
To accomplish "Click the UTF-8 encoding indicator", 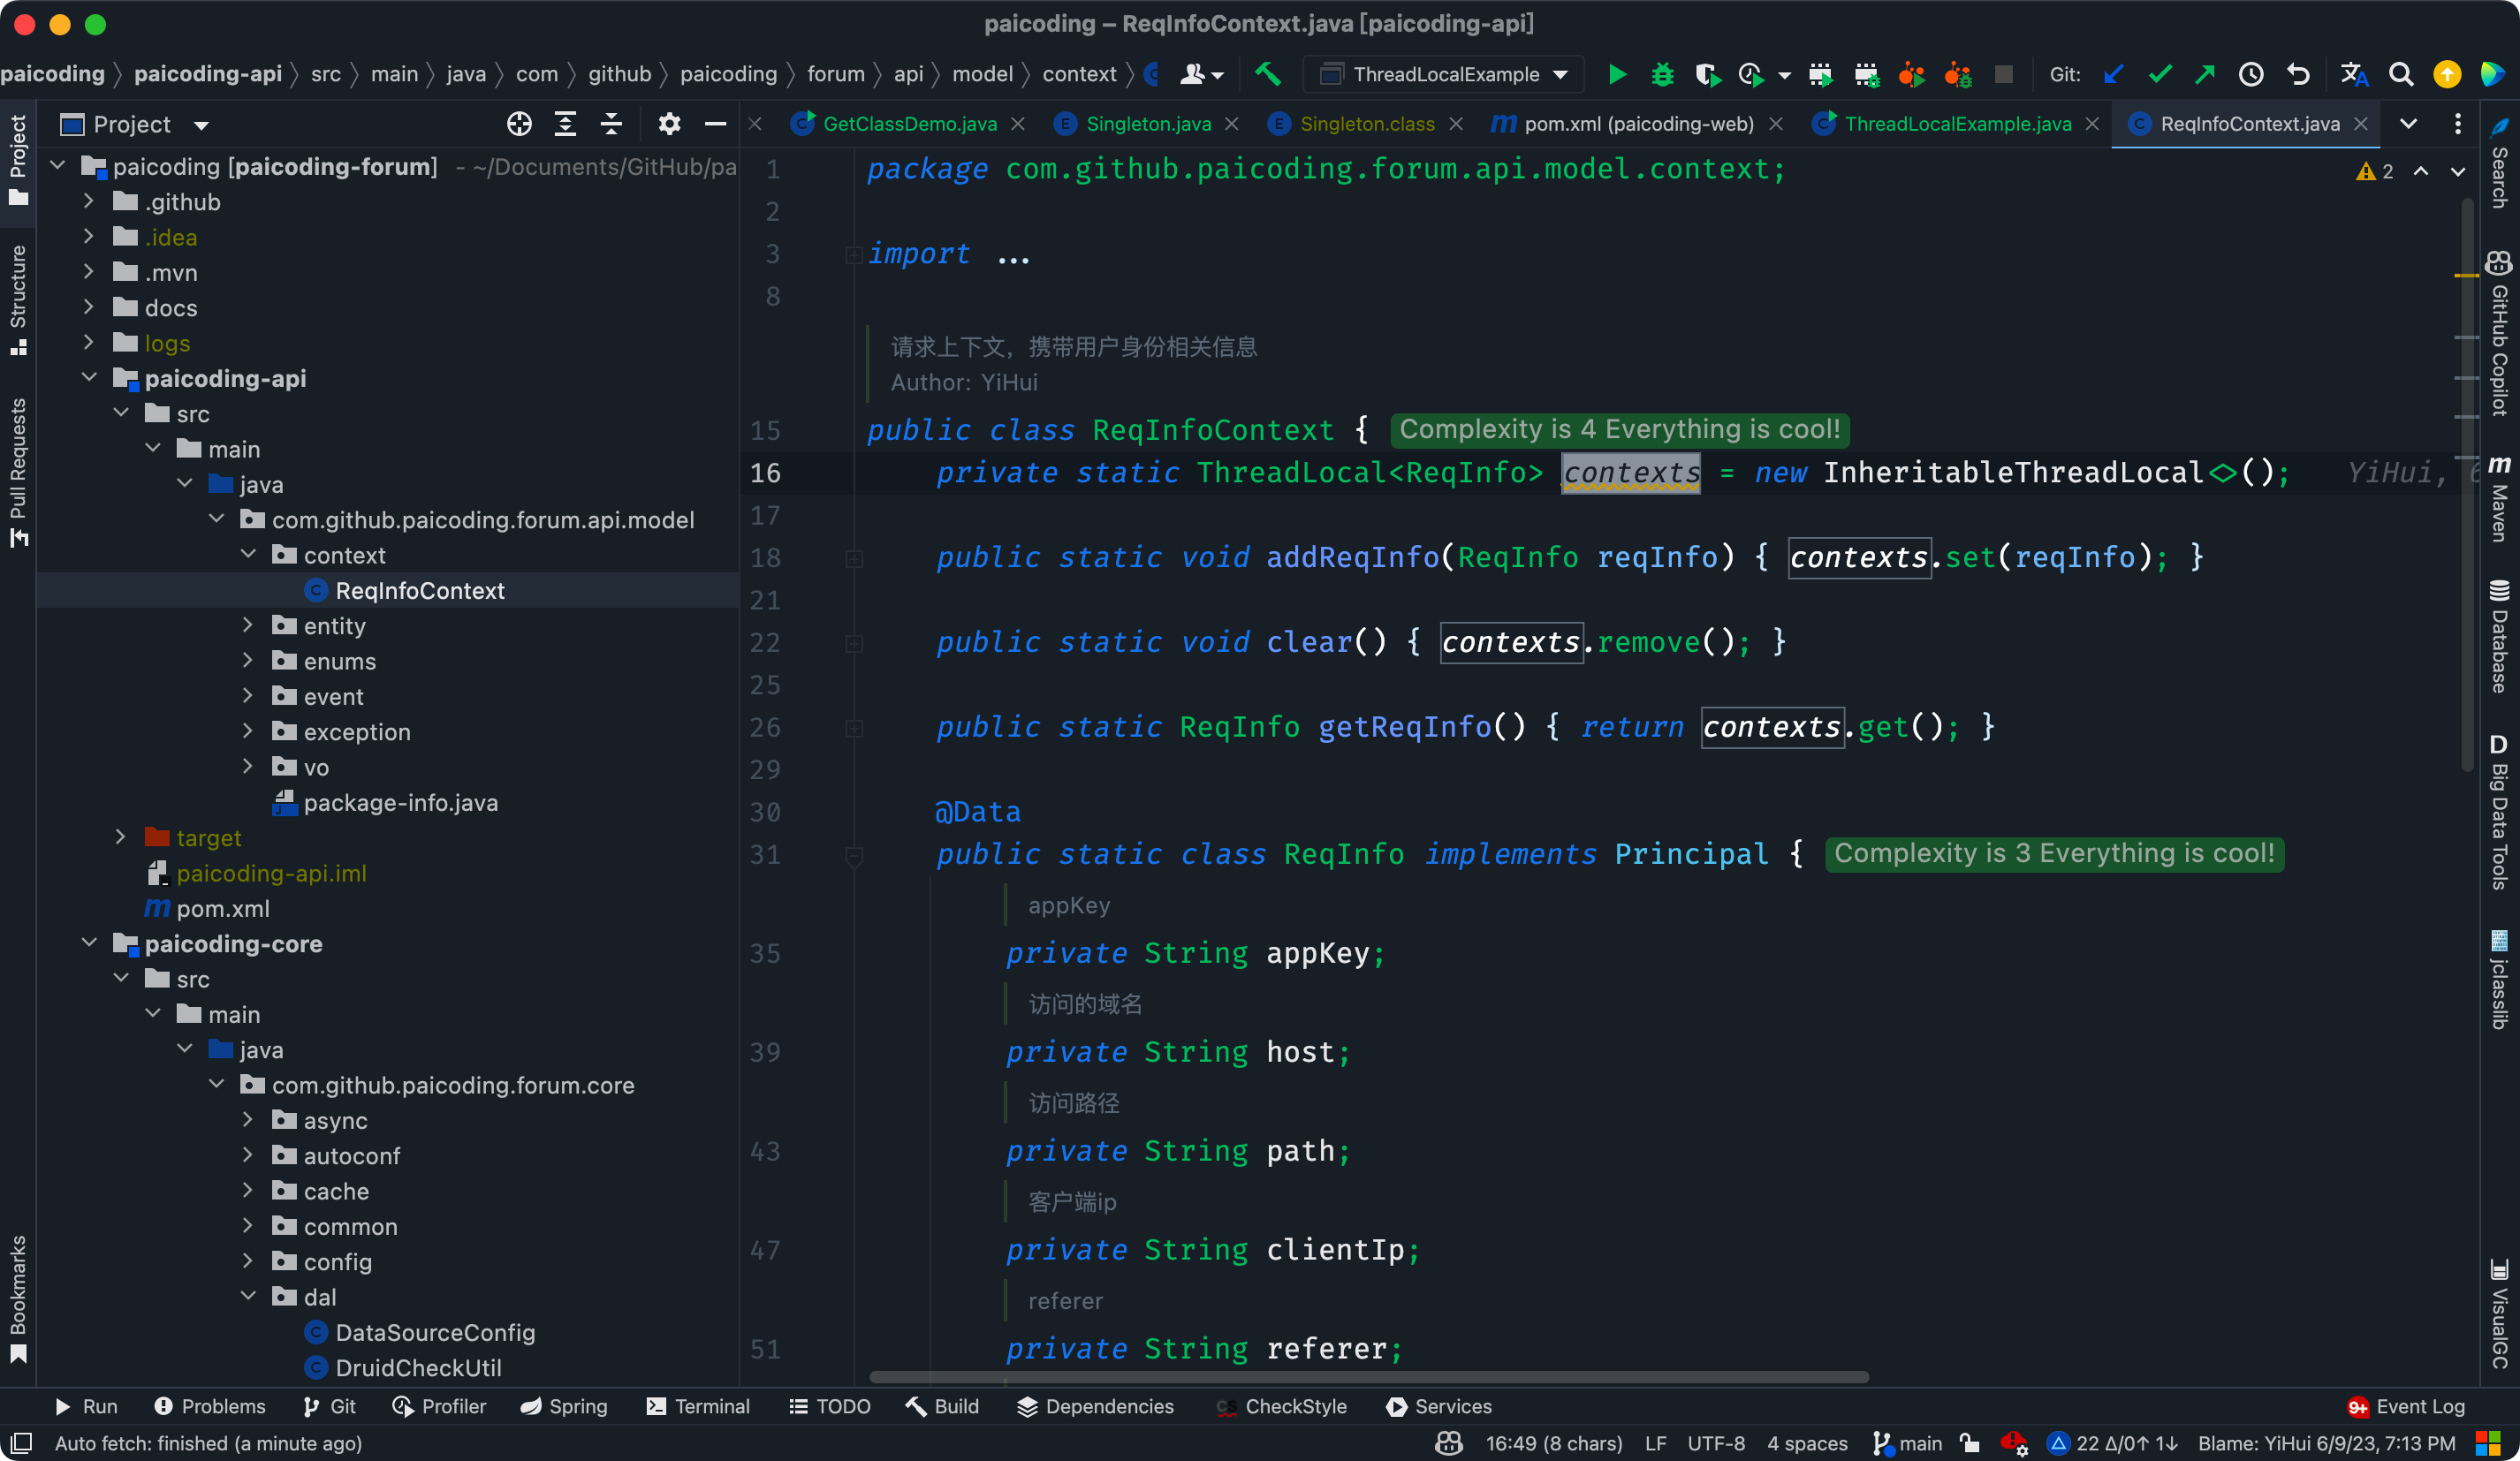I will coord(1716,1443).
